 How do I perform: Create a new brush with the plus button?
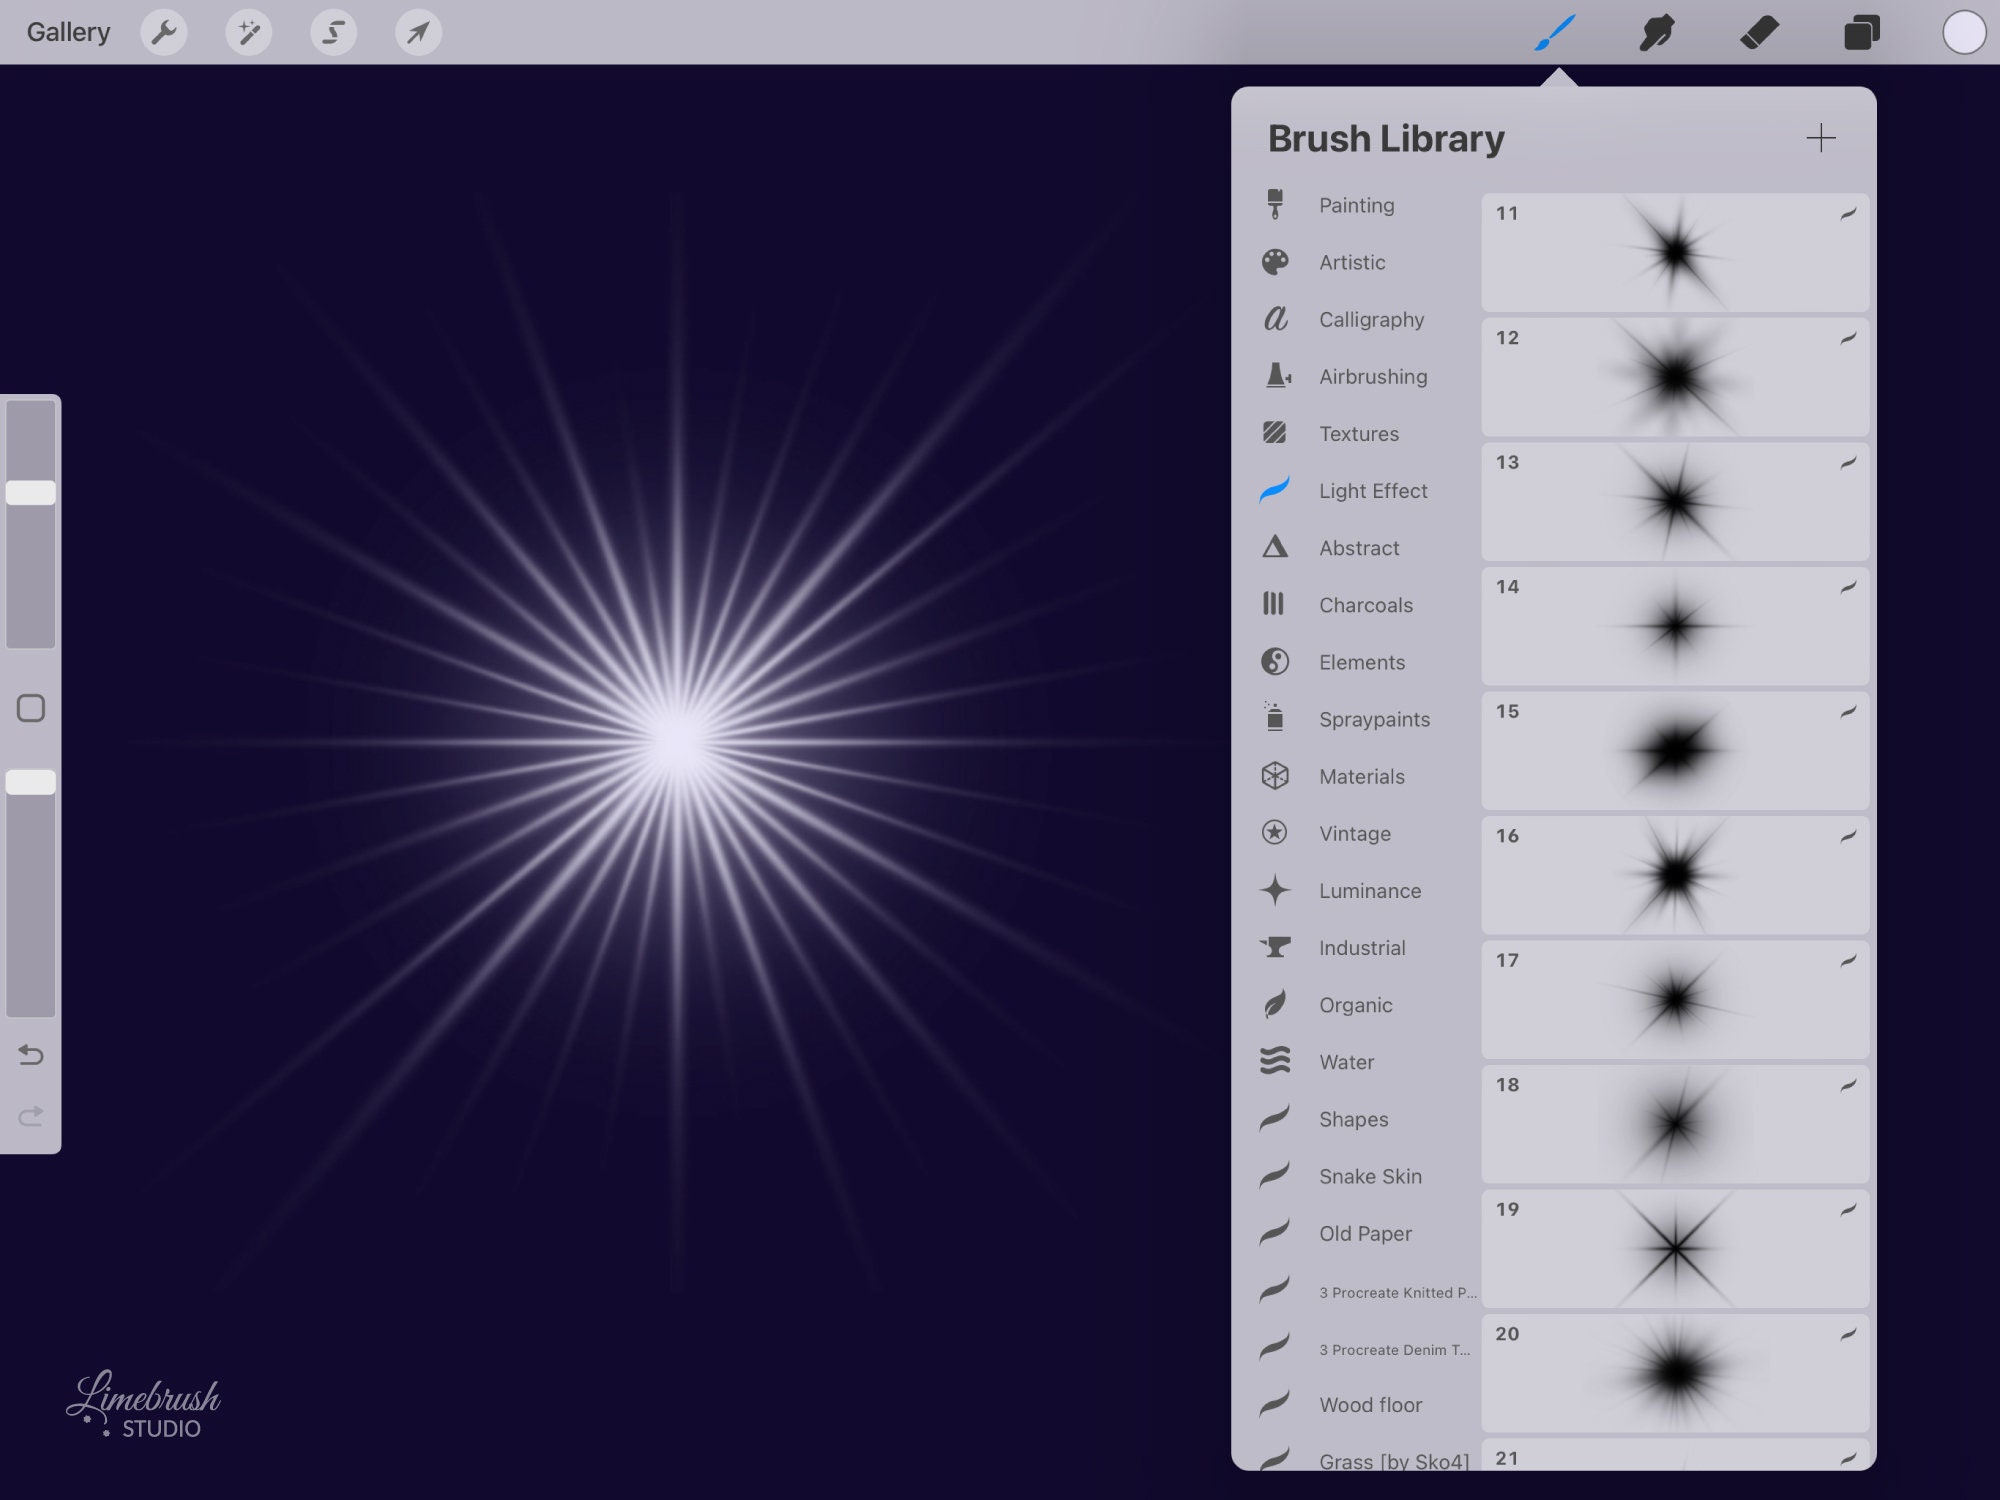click(x=1821, y=138)
